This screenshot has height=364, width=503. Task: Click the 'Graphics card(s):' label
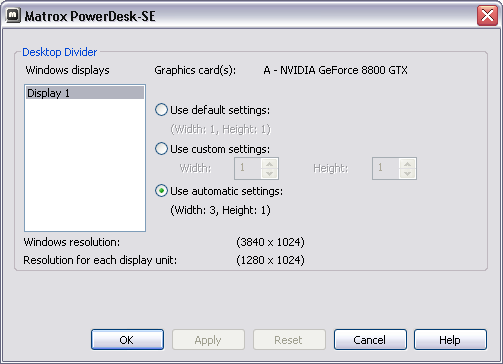195,70
